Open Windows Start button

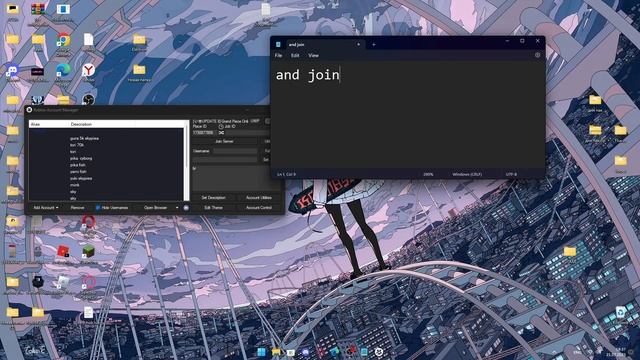coord(261,352)
